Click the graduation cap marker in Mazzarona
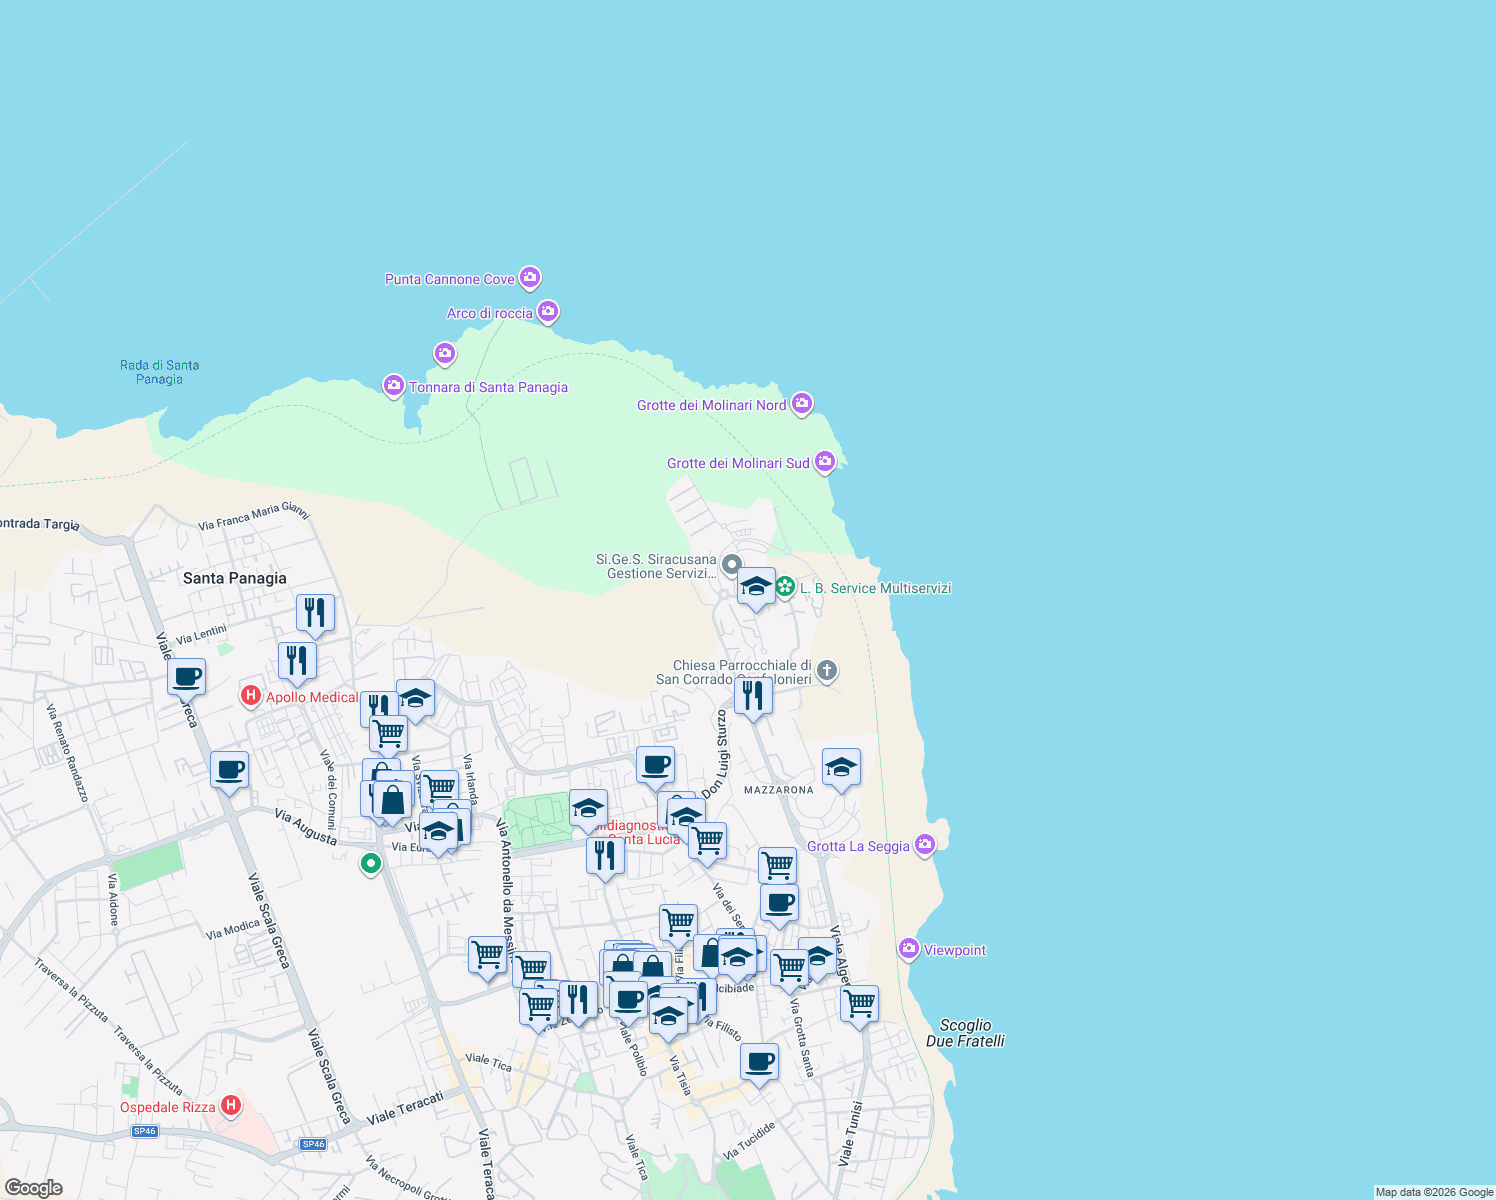Screen dimensions: 1496x1200 point(840,768)
